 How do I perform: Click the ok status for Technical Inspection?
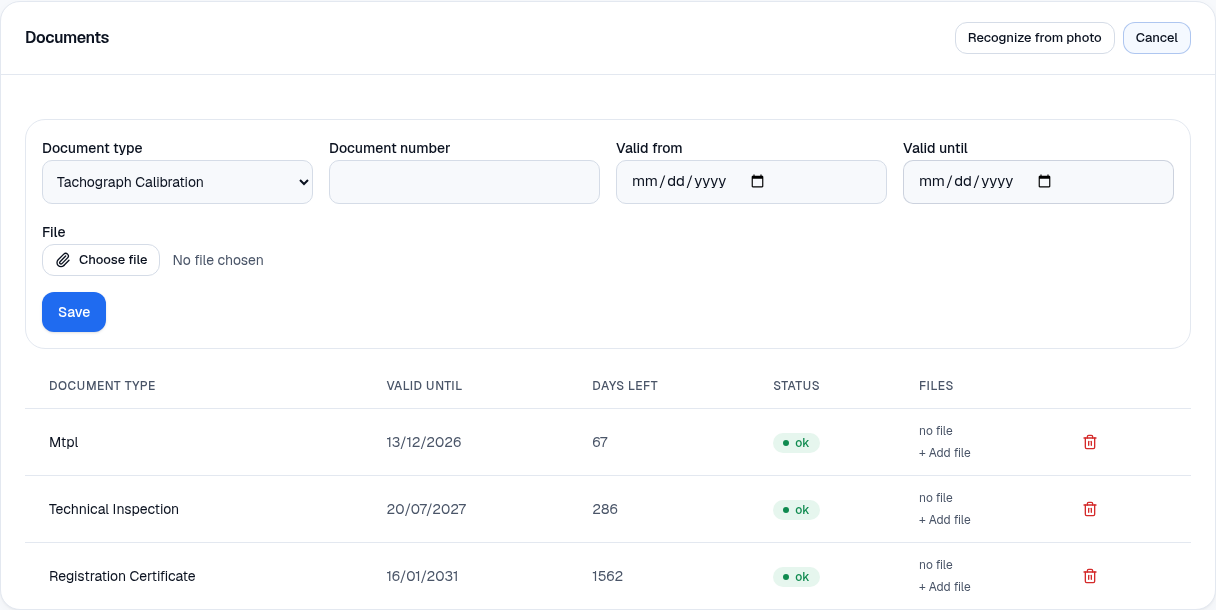[796, 510]
